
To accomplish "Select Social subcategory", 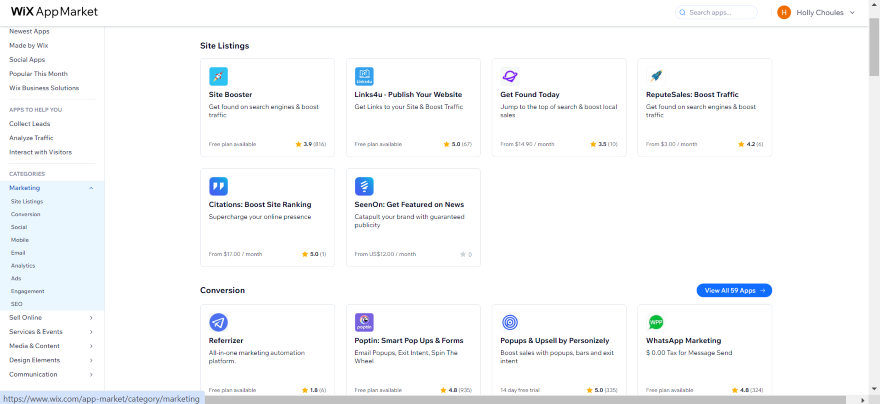I will [19, 227].
